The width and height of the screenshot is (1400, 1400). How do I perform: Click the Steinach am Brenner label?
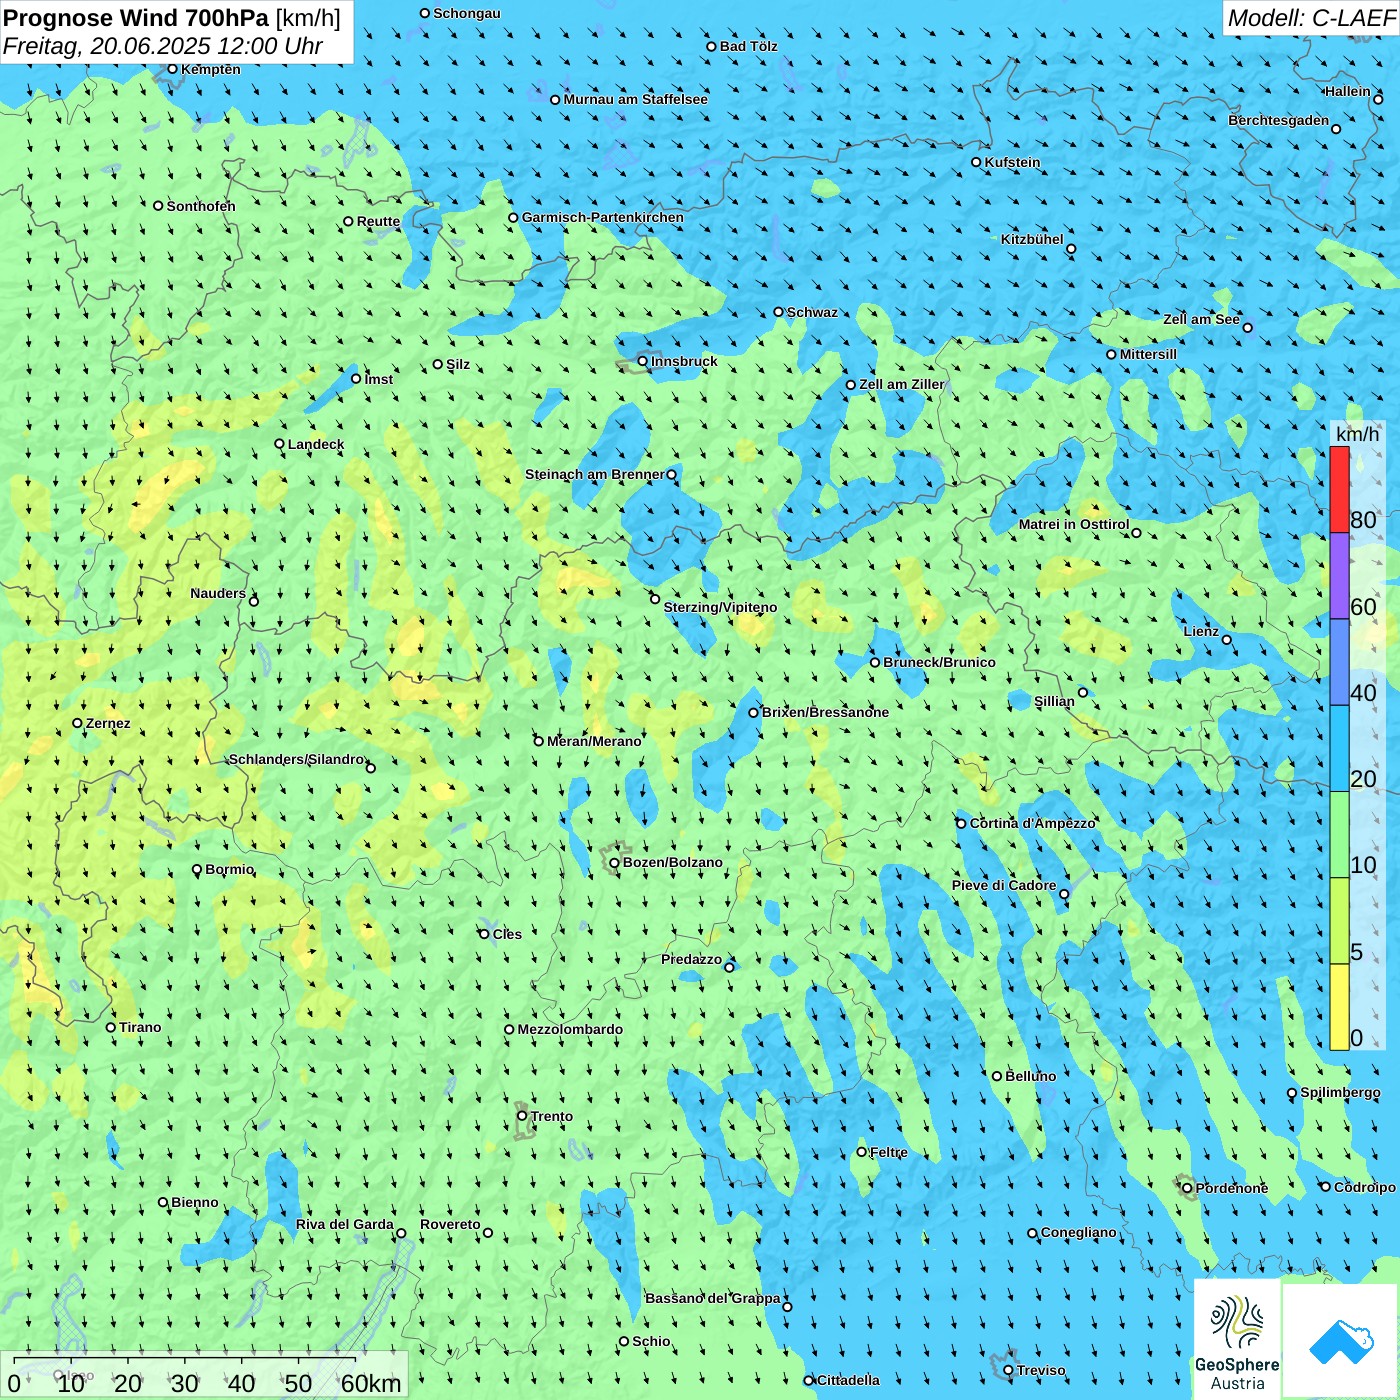pyautogui.click(x=594, y=474)
